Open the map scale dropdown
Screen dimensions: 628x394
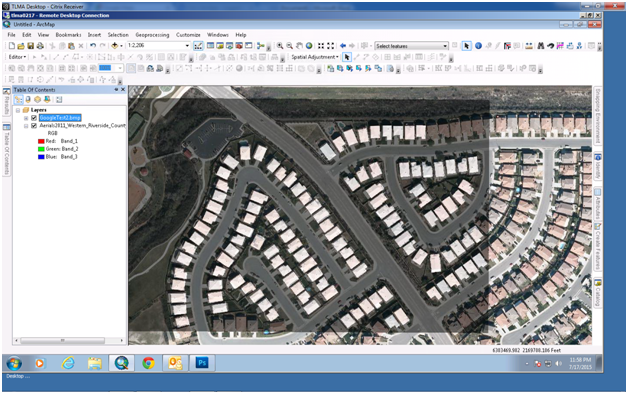pos(187,46)
